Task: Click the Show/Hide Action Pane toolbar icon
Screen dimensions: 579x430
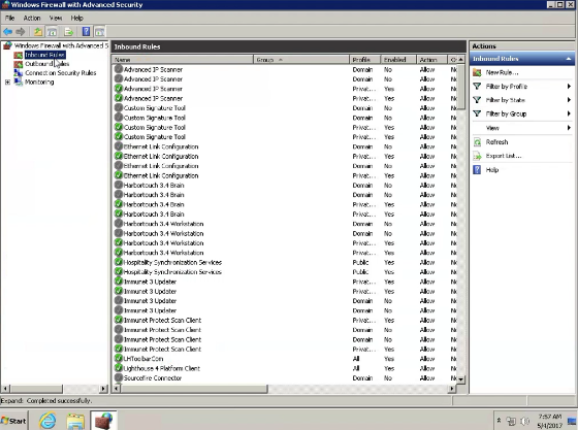Action: click(x=100, y=32)
